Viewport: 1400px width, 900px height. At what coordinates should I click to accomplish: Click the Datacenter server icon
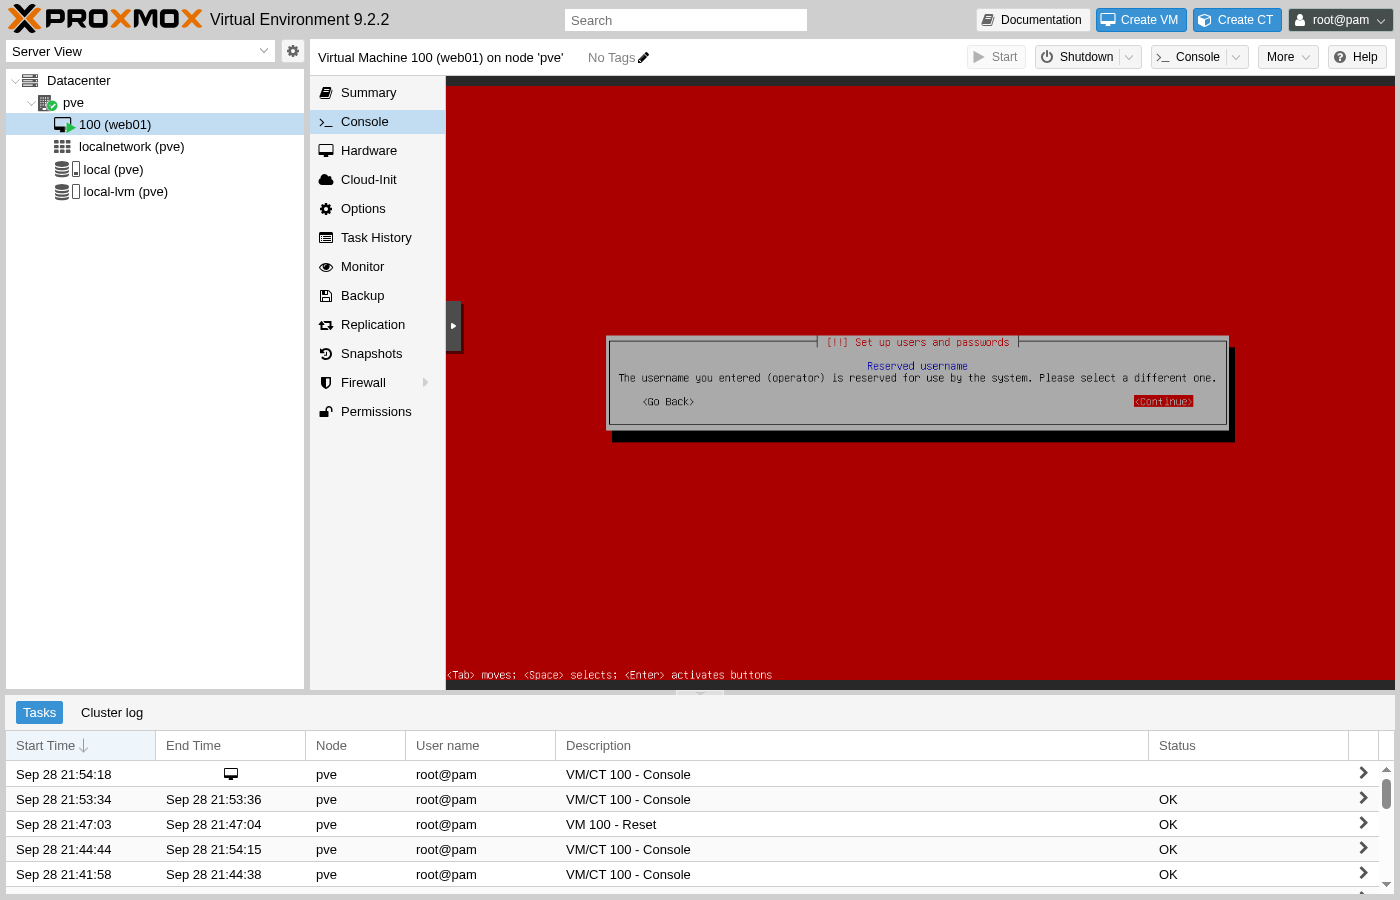pos(30,80)
